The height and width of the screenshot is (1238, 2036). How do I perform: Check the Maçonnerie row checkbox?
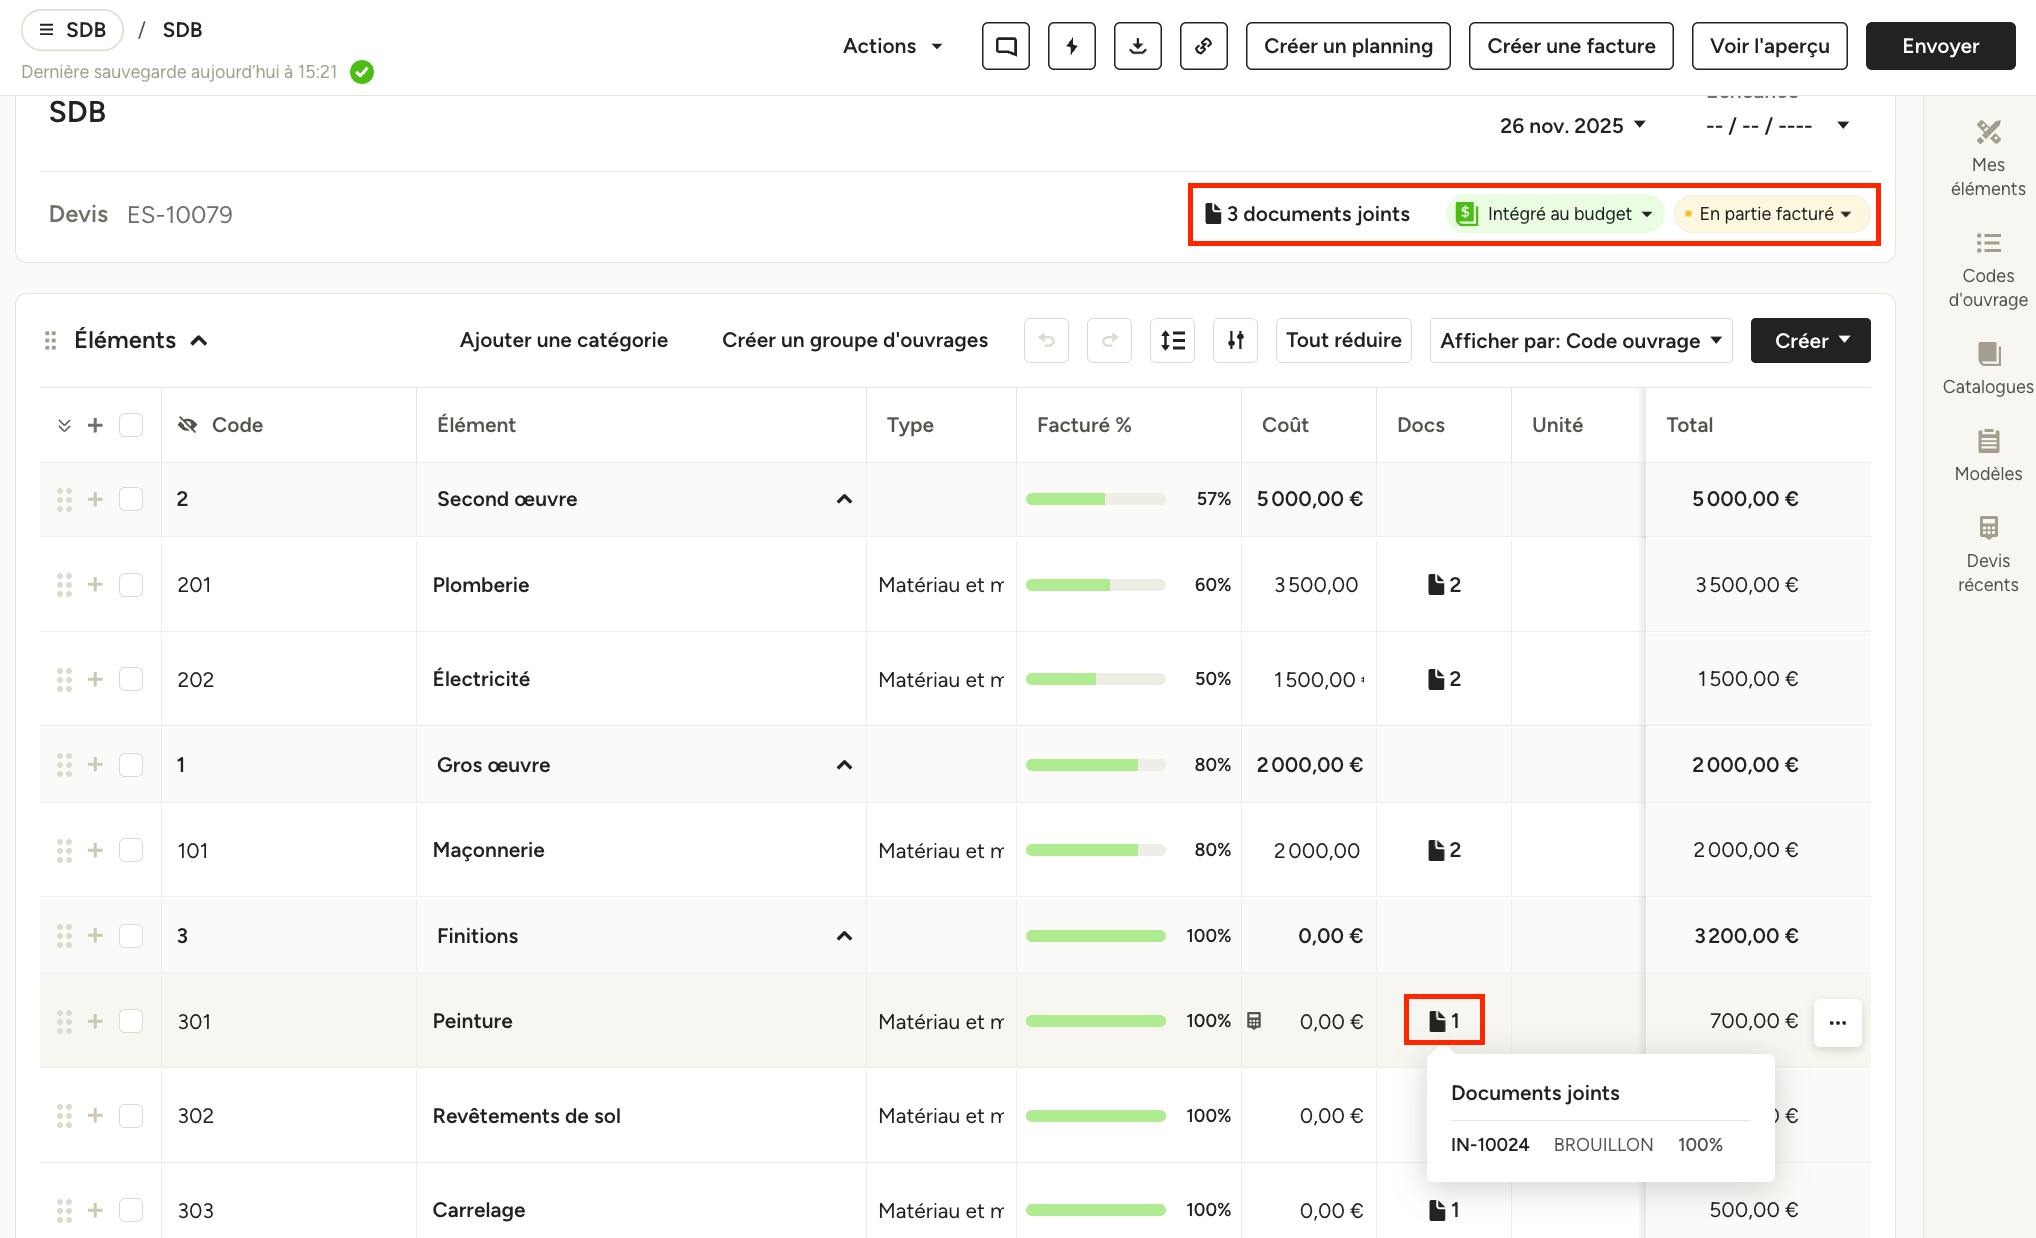point(131,850)
